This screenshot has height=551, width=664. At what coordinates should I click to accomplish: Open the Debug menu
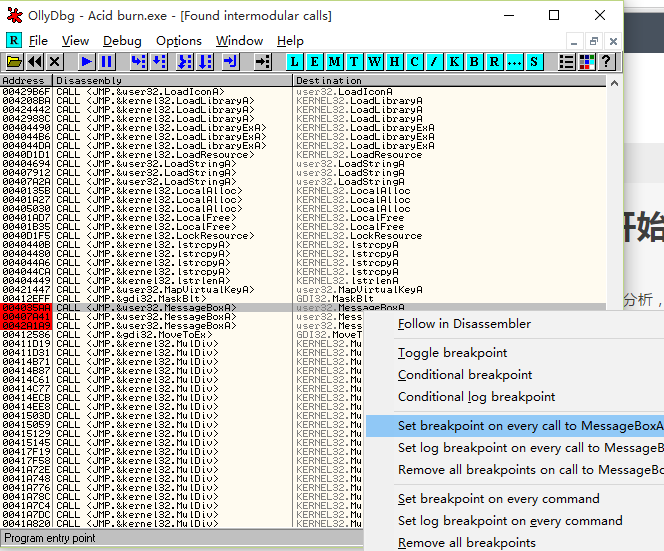pos(122,41)
